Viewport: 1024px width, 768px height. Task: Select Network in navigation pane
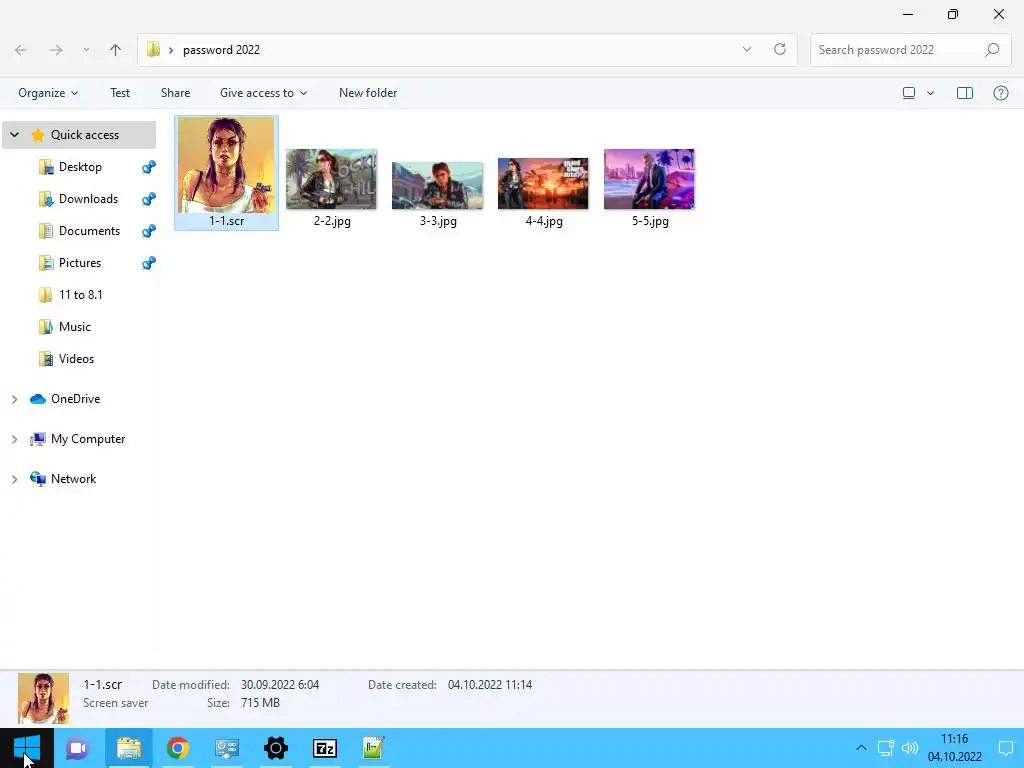pos(73,479)
